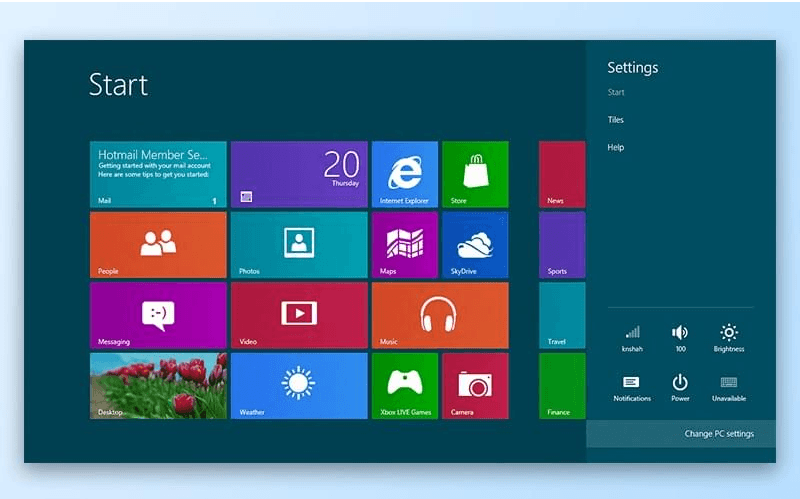Open the Sports tile
The width and height of the screenshot is (800, 499).
click(562, 245)
